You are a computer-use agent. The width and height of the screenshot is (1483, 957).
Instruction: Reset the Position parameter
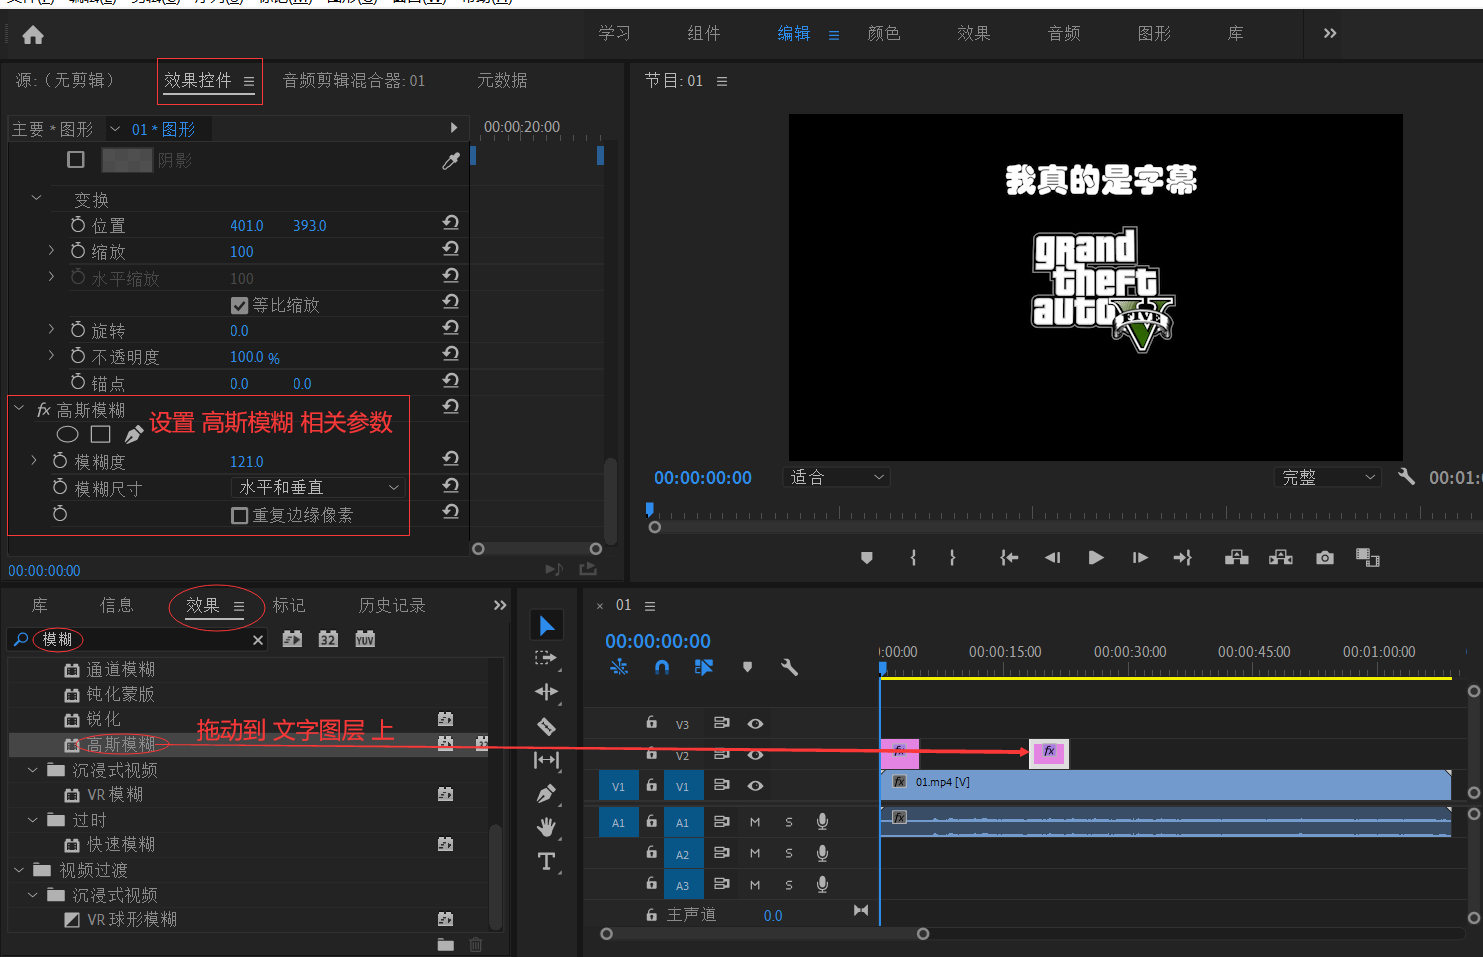pyautogui.click(x=451, y=223)
